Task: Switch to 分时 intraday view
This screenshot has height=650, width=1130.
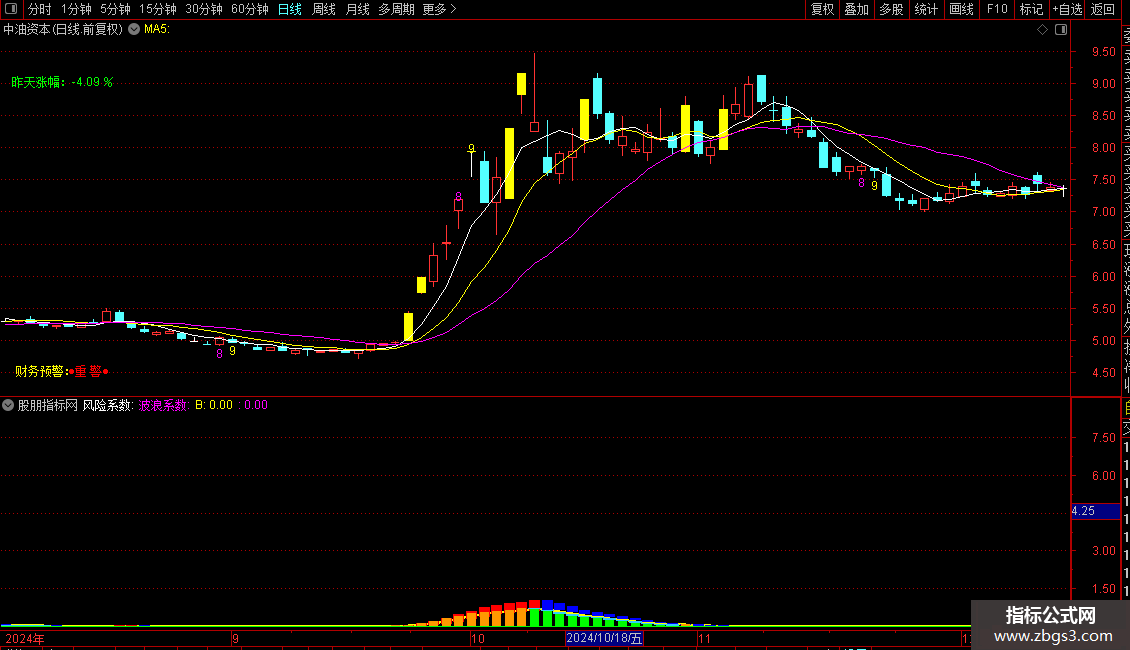Action: pos(40,9)
